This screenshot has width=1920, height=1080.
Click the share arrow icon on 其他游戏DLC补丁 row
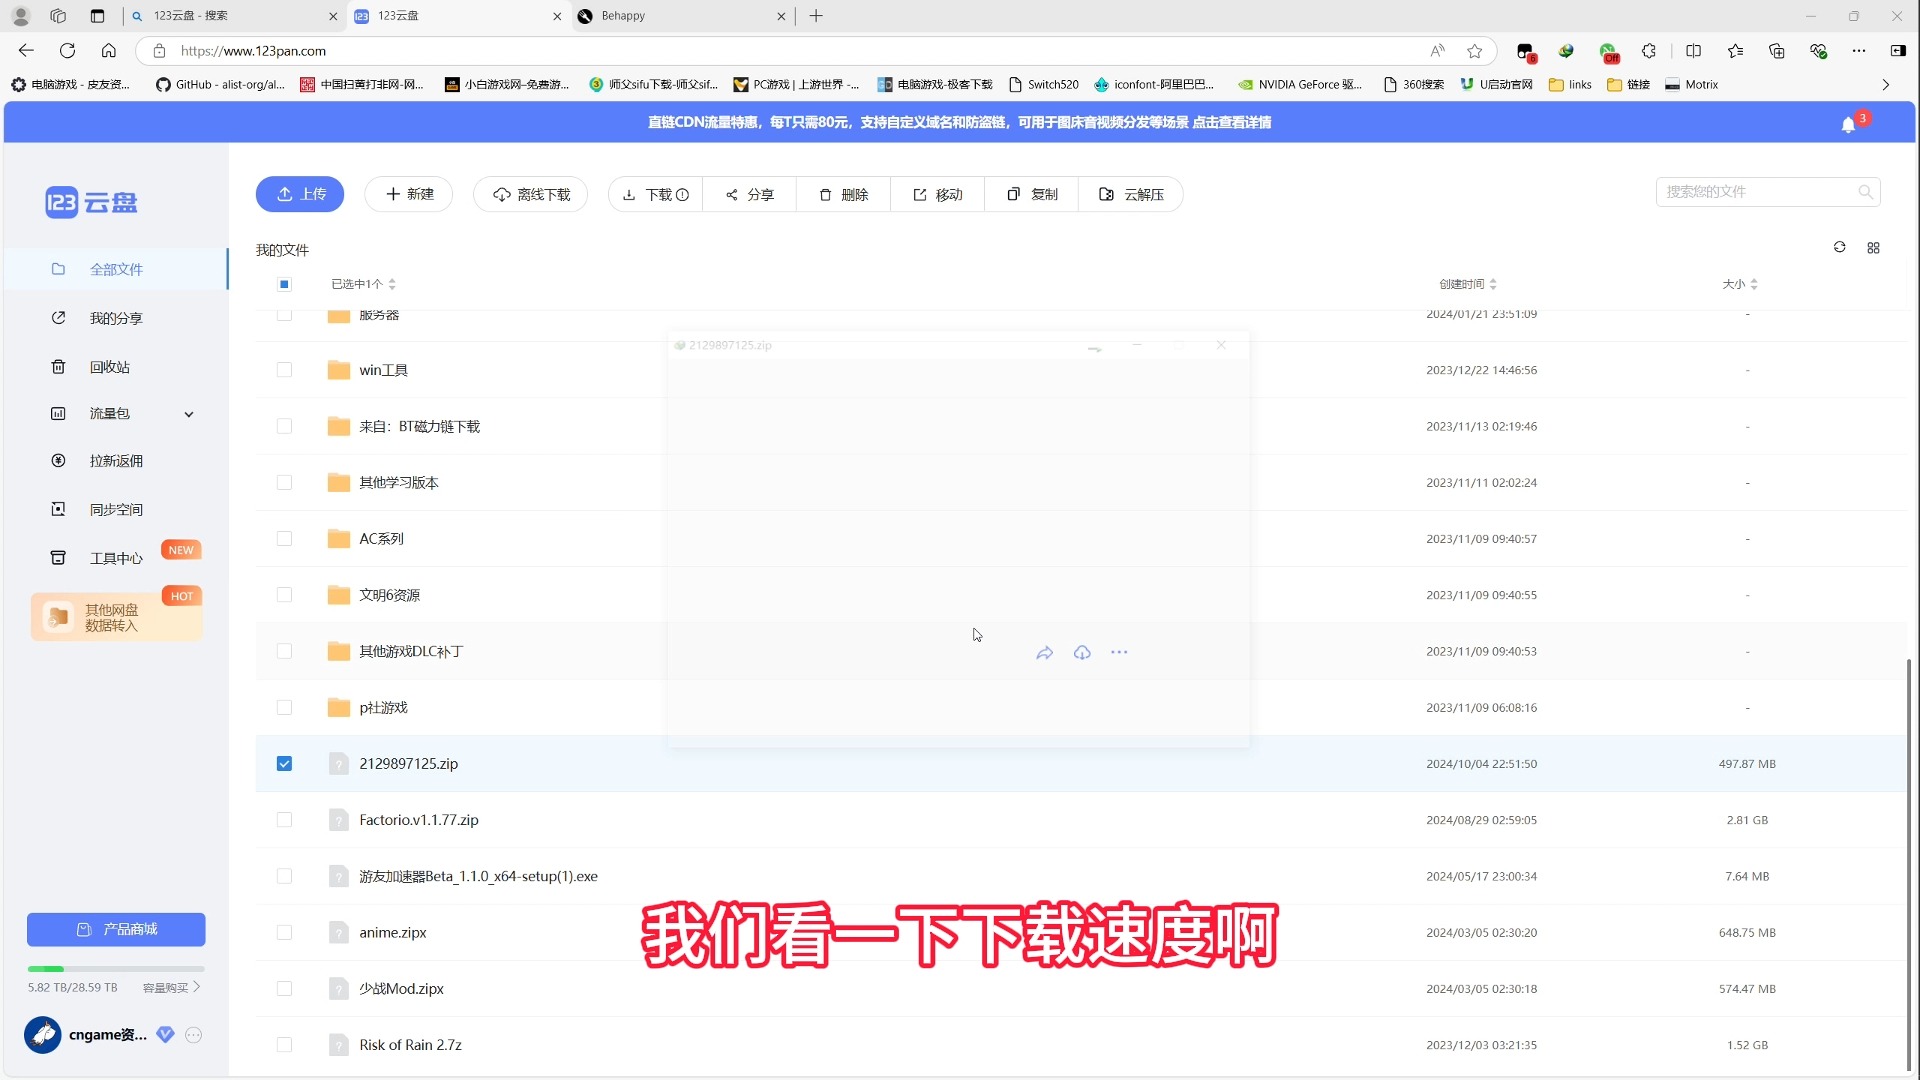point(1044,653)
